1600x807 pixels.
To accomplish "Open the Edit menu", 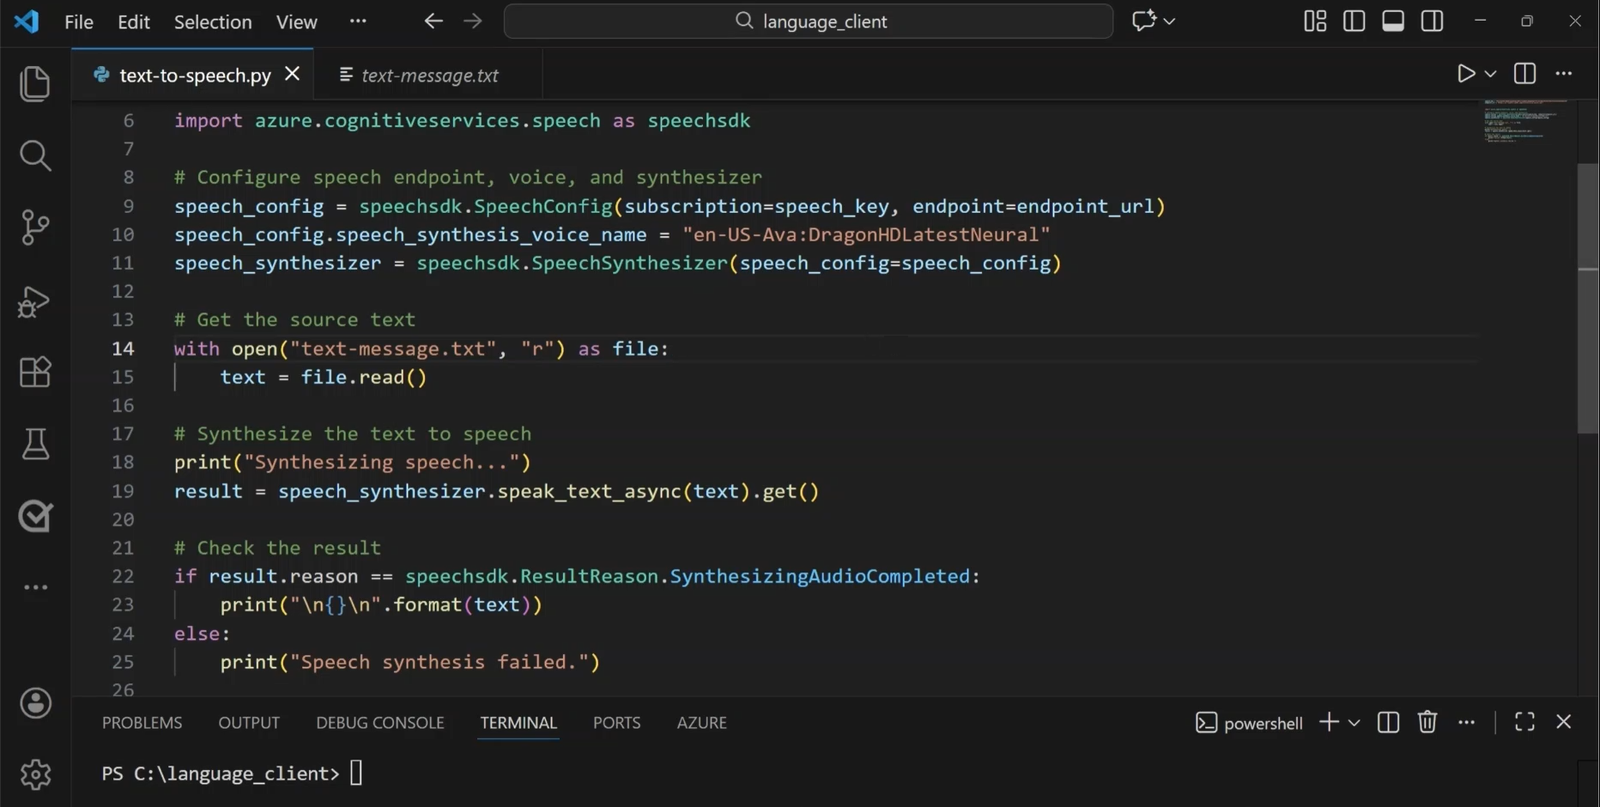I will 134,21.
